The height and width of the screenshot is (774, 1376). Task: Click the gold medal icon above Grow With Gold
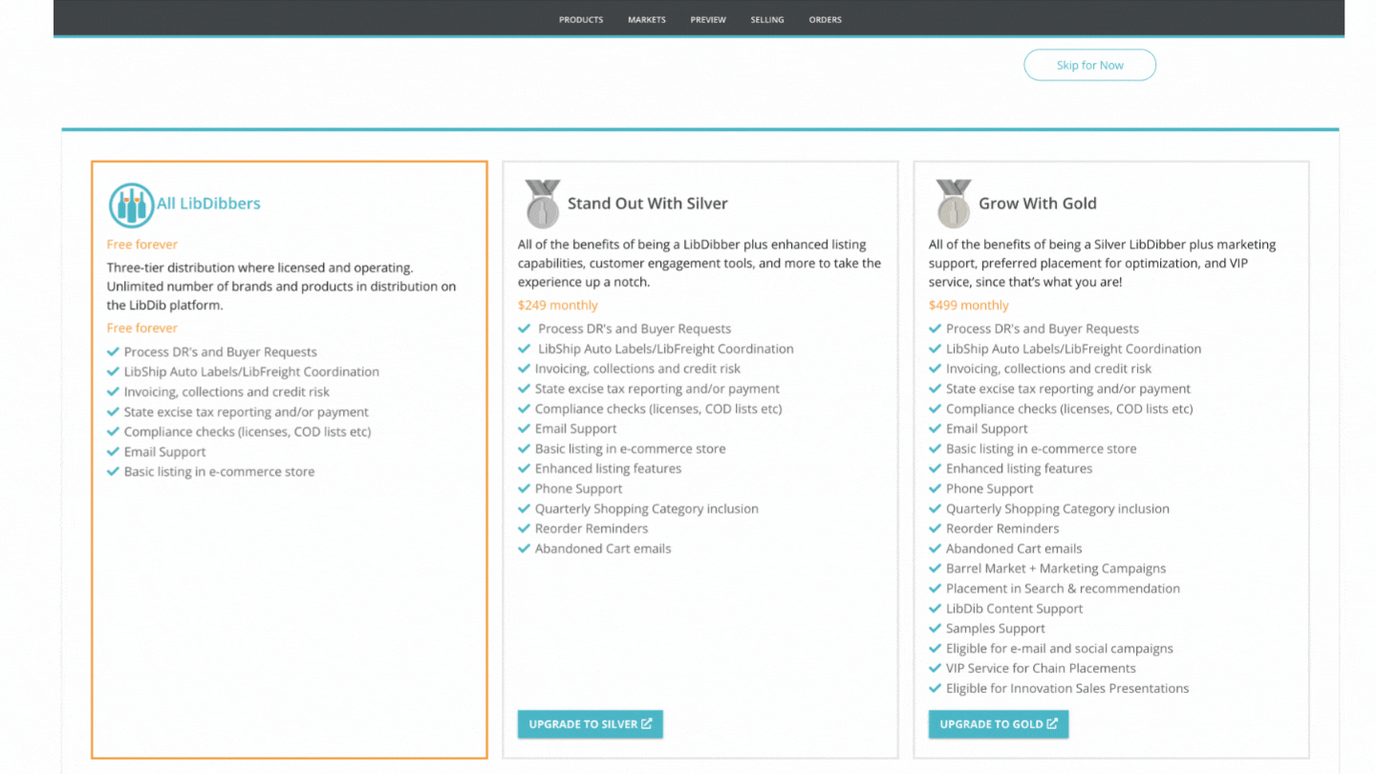point(952,203)
